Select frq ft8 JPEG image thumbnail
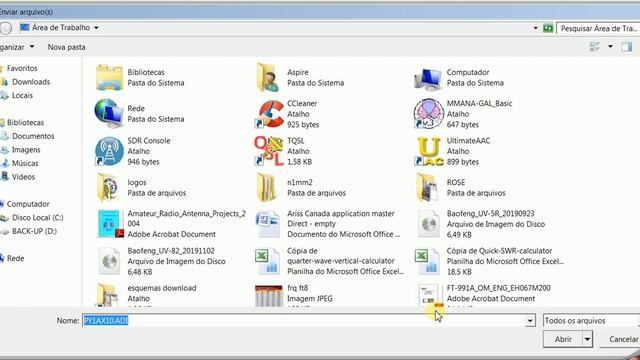The image size is (640, 360). click(x=269, y=296)
